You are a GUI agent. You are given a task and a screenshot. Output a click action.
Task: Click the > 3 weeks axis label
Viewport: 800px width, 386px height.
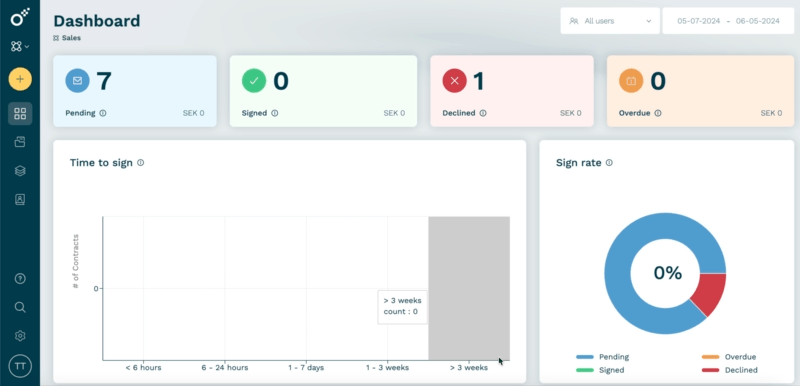469,367
